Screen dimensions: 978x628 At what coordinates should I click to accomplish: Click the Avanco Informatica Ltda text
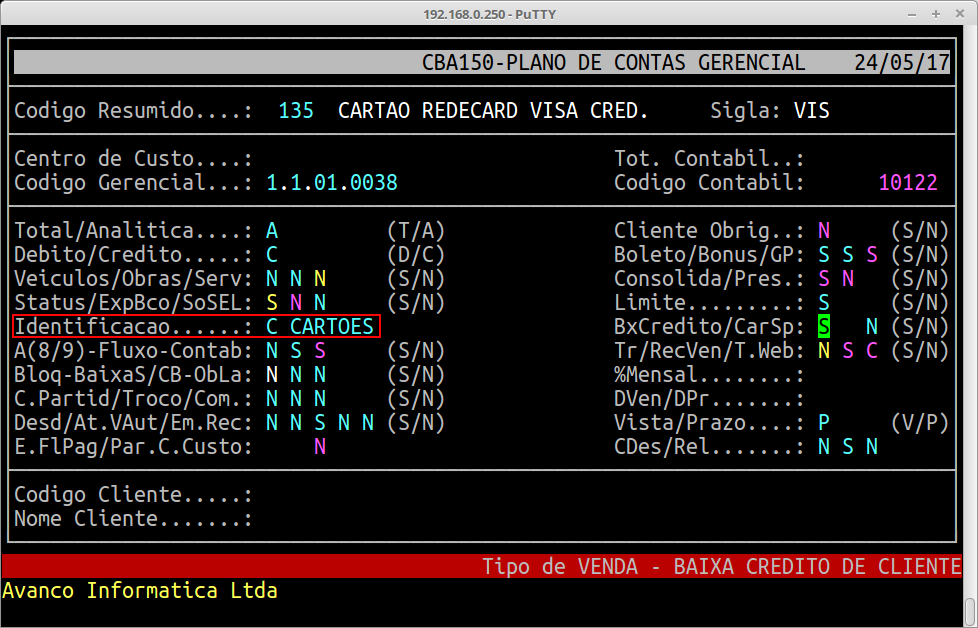(x=140, y=590)
